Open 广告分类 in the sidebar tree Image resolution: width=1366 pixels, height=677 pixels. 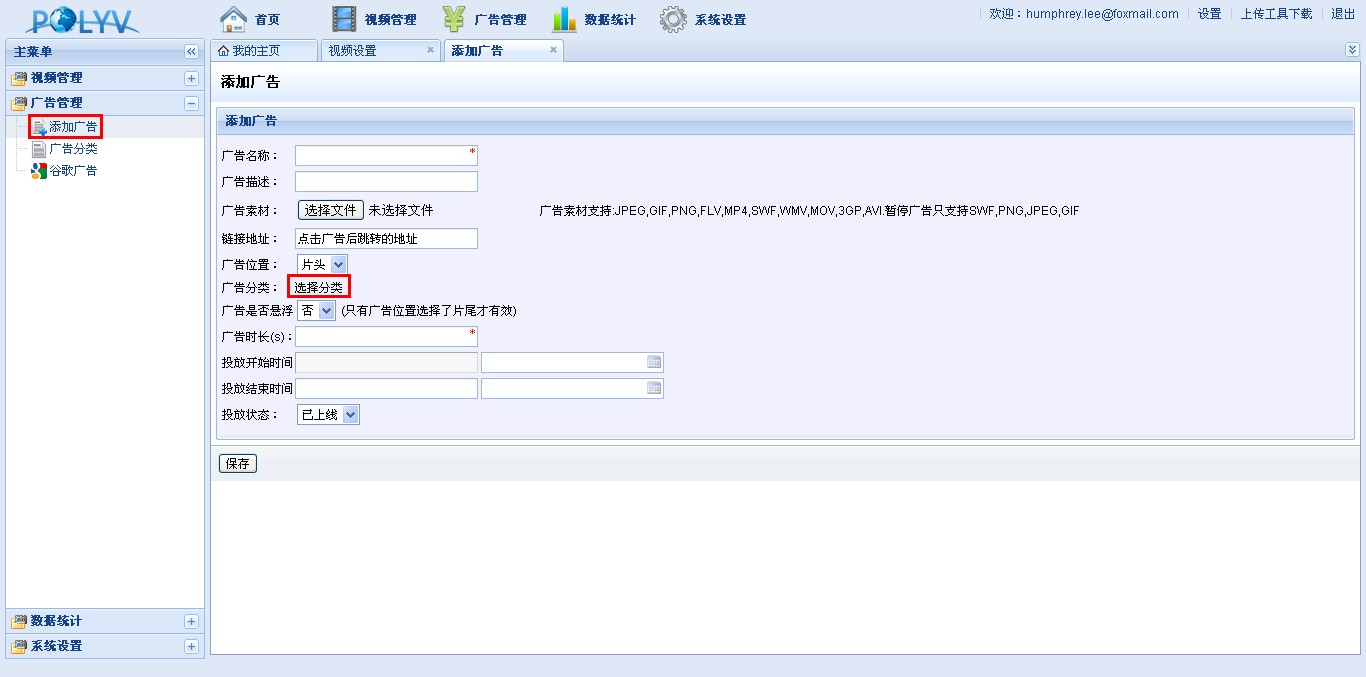click(x=73, y=149)
